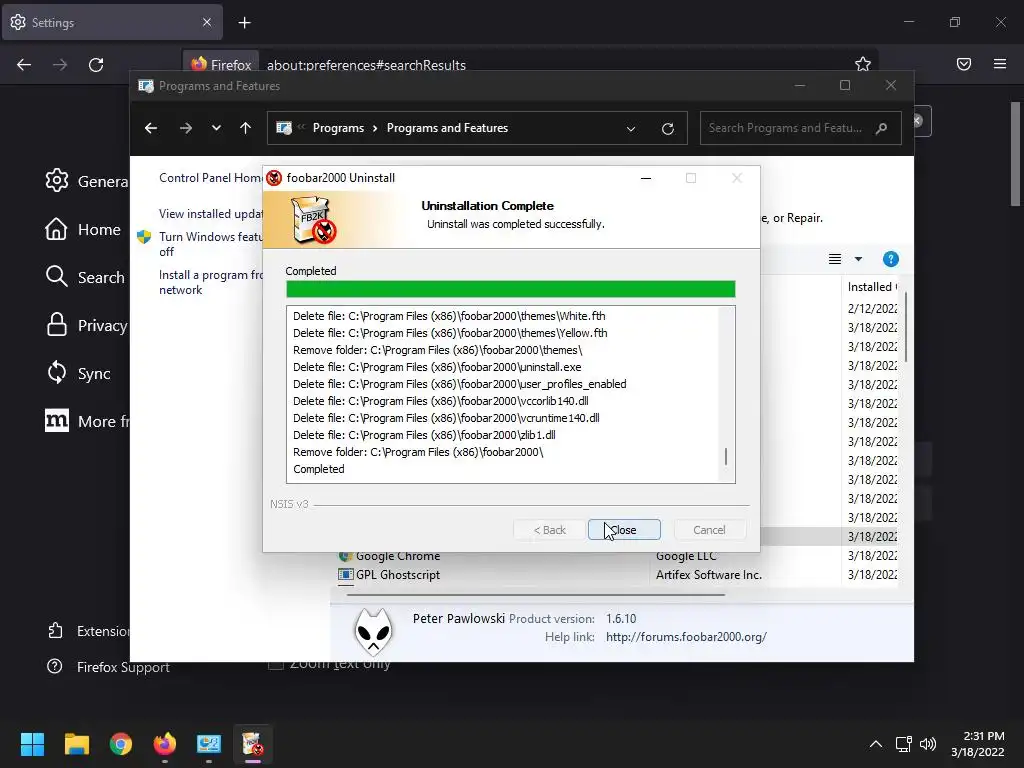Click the disabled Back button in uninstaller
Screen dimensions: 1024x768
tap(549, 530)
